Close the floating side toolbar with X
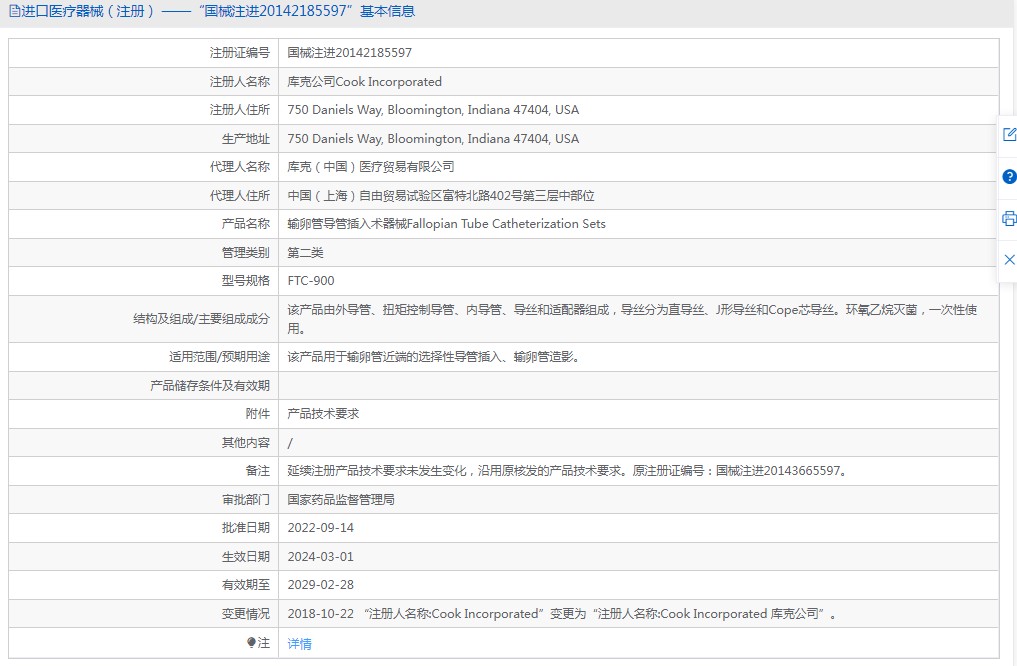The width and height of the screenshot is (1017, 666). (x=1008, y=260)
